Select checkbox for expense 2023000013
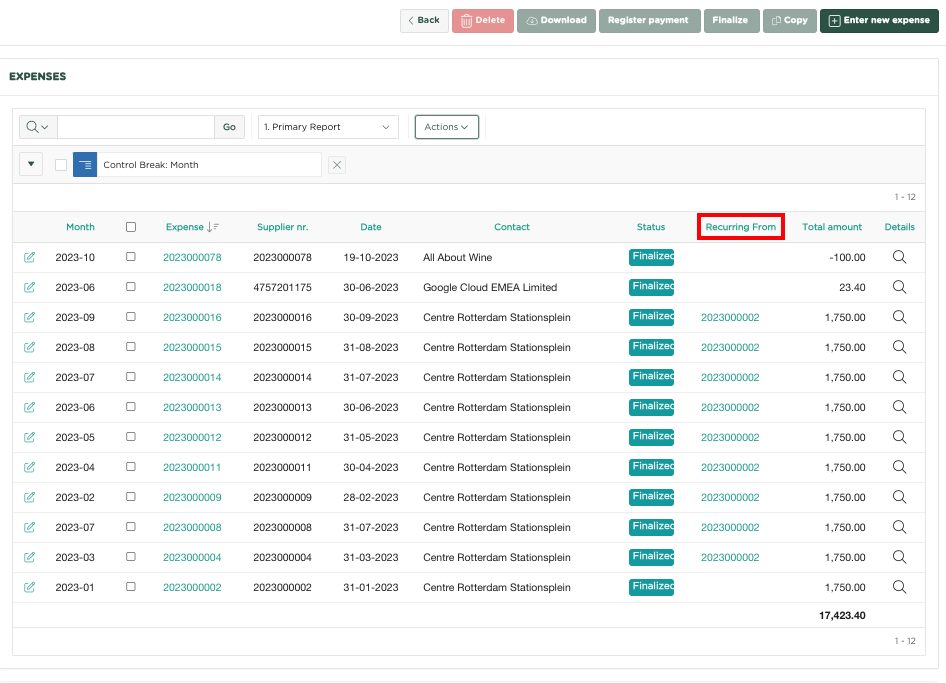The height and width of the screenshot is (683, 946). pos(131,407)
